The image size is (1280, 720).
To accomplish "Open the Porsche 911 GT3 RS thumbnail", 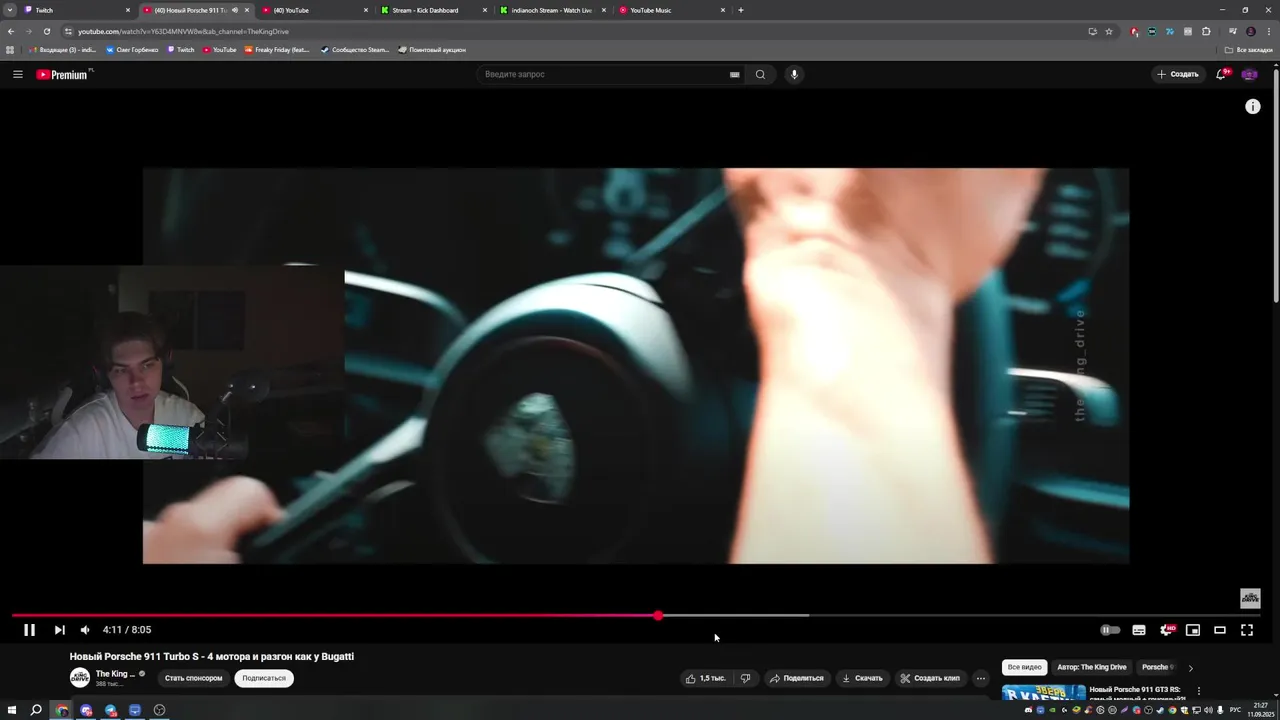I will coord(1044,692).
